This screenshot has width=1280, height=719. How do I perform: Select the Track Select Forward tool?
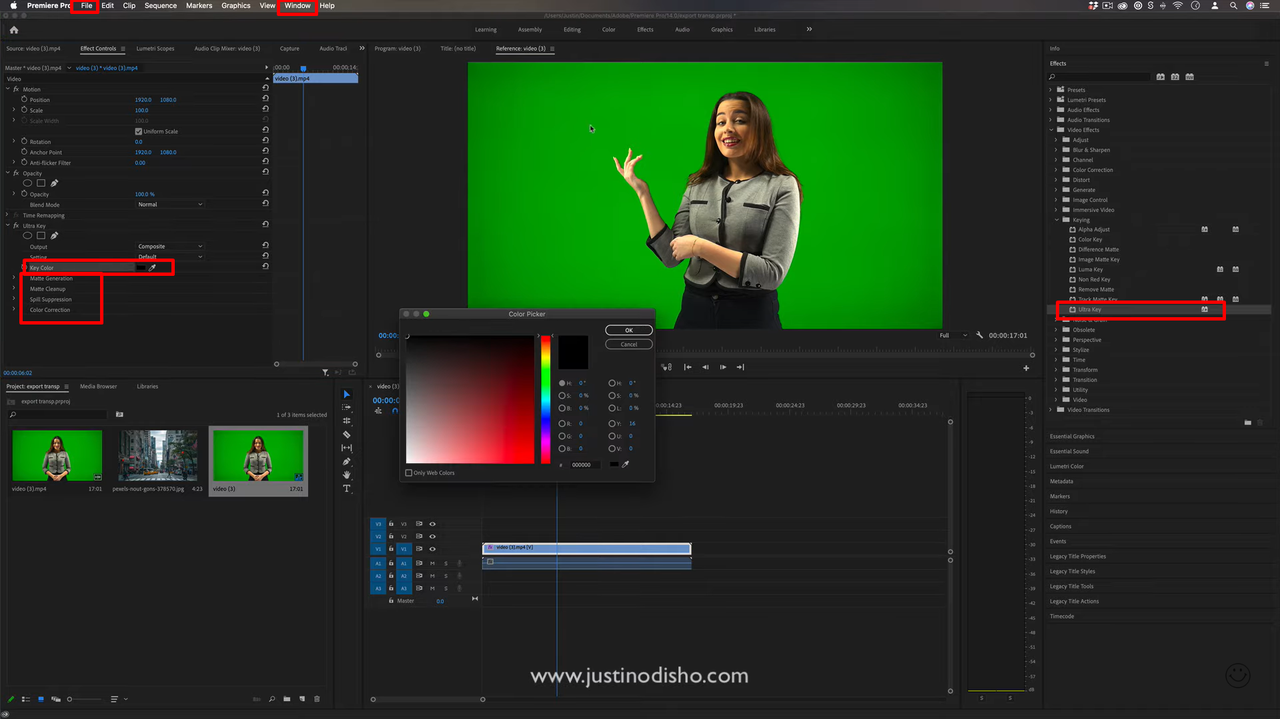[x=347, y=408]
